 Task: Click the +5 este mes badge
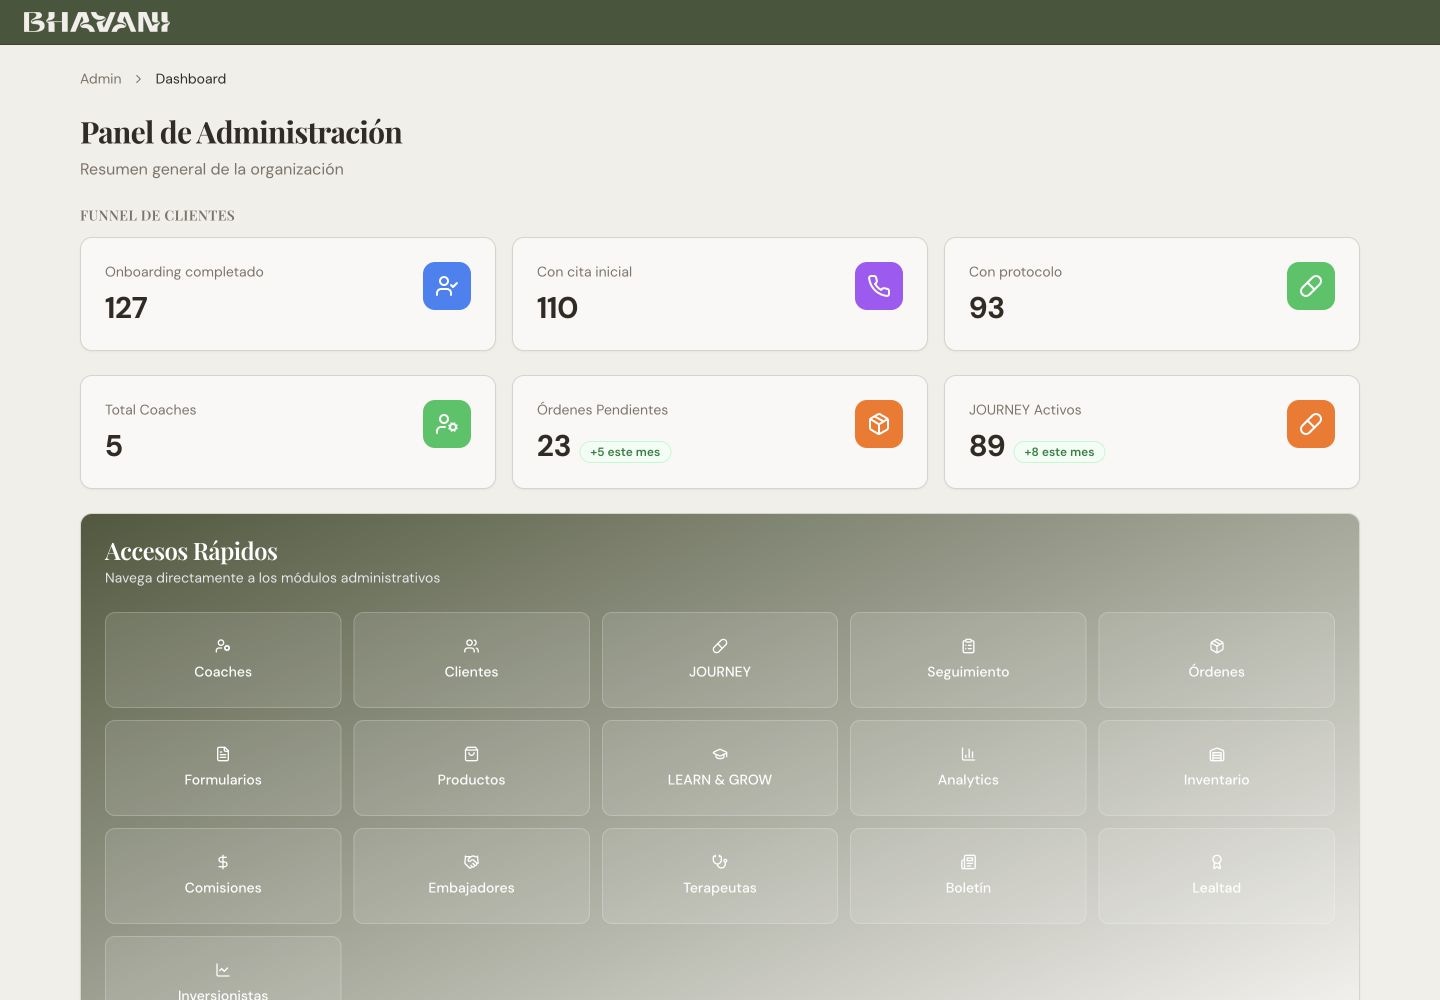(x=625, y=452)
